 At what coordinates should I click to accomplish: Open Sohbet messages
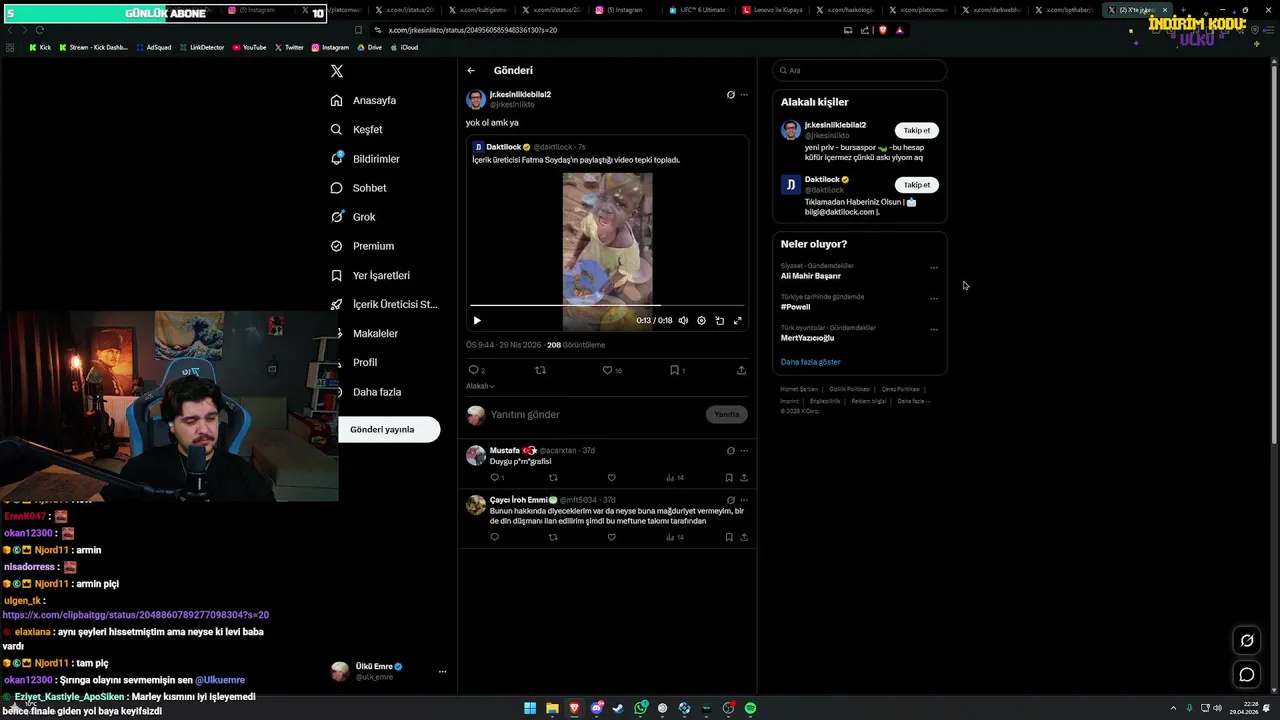tap(358, 188)
